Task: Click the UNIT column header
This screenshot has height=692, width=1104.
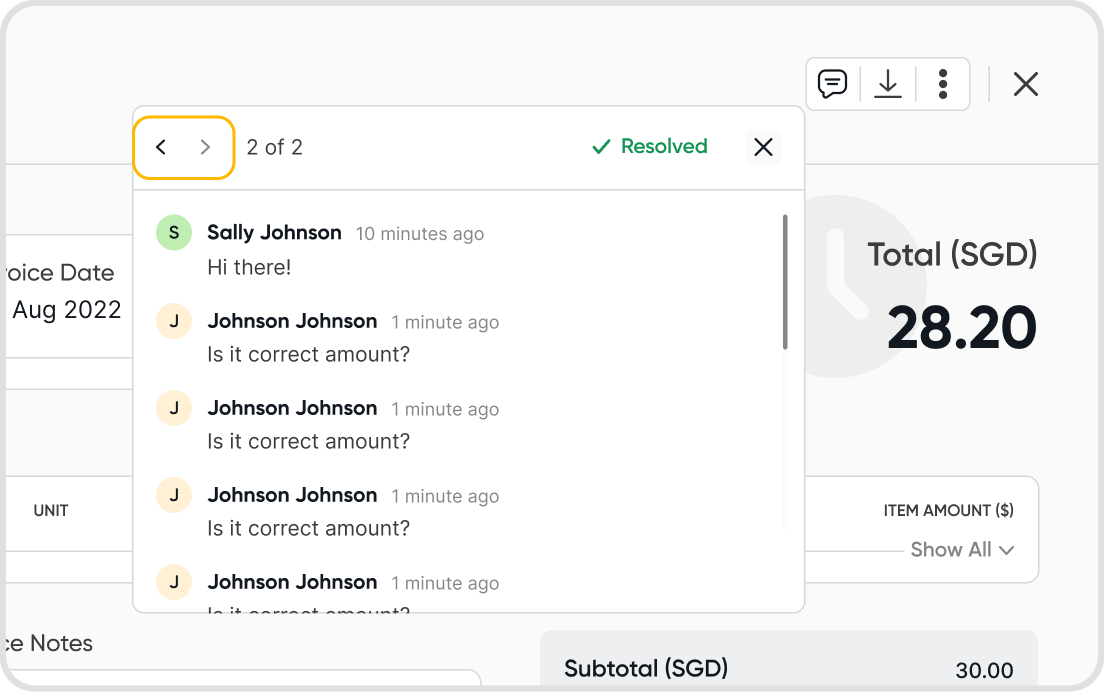Action: point(51,510)
